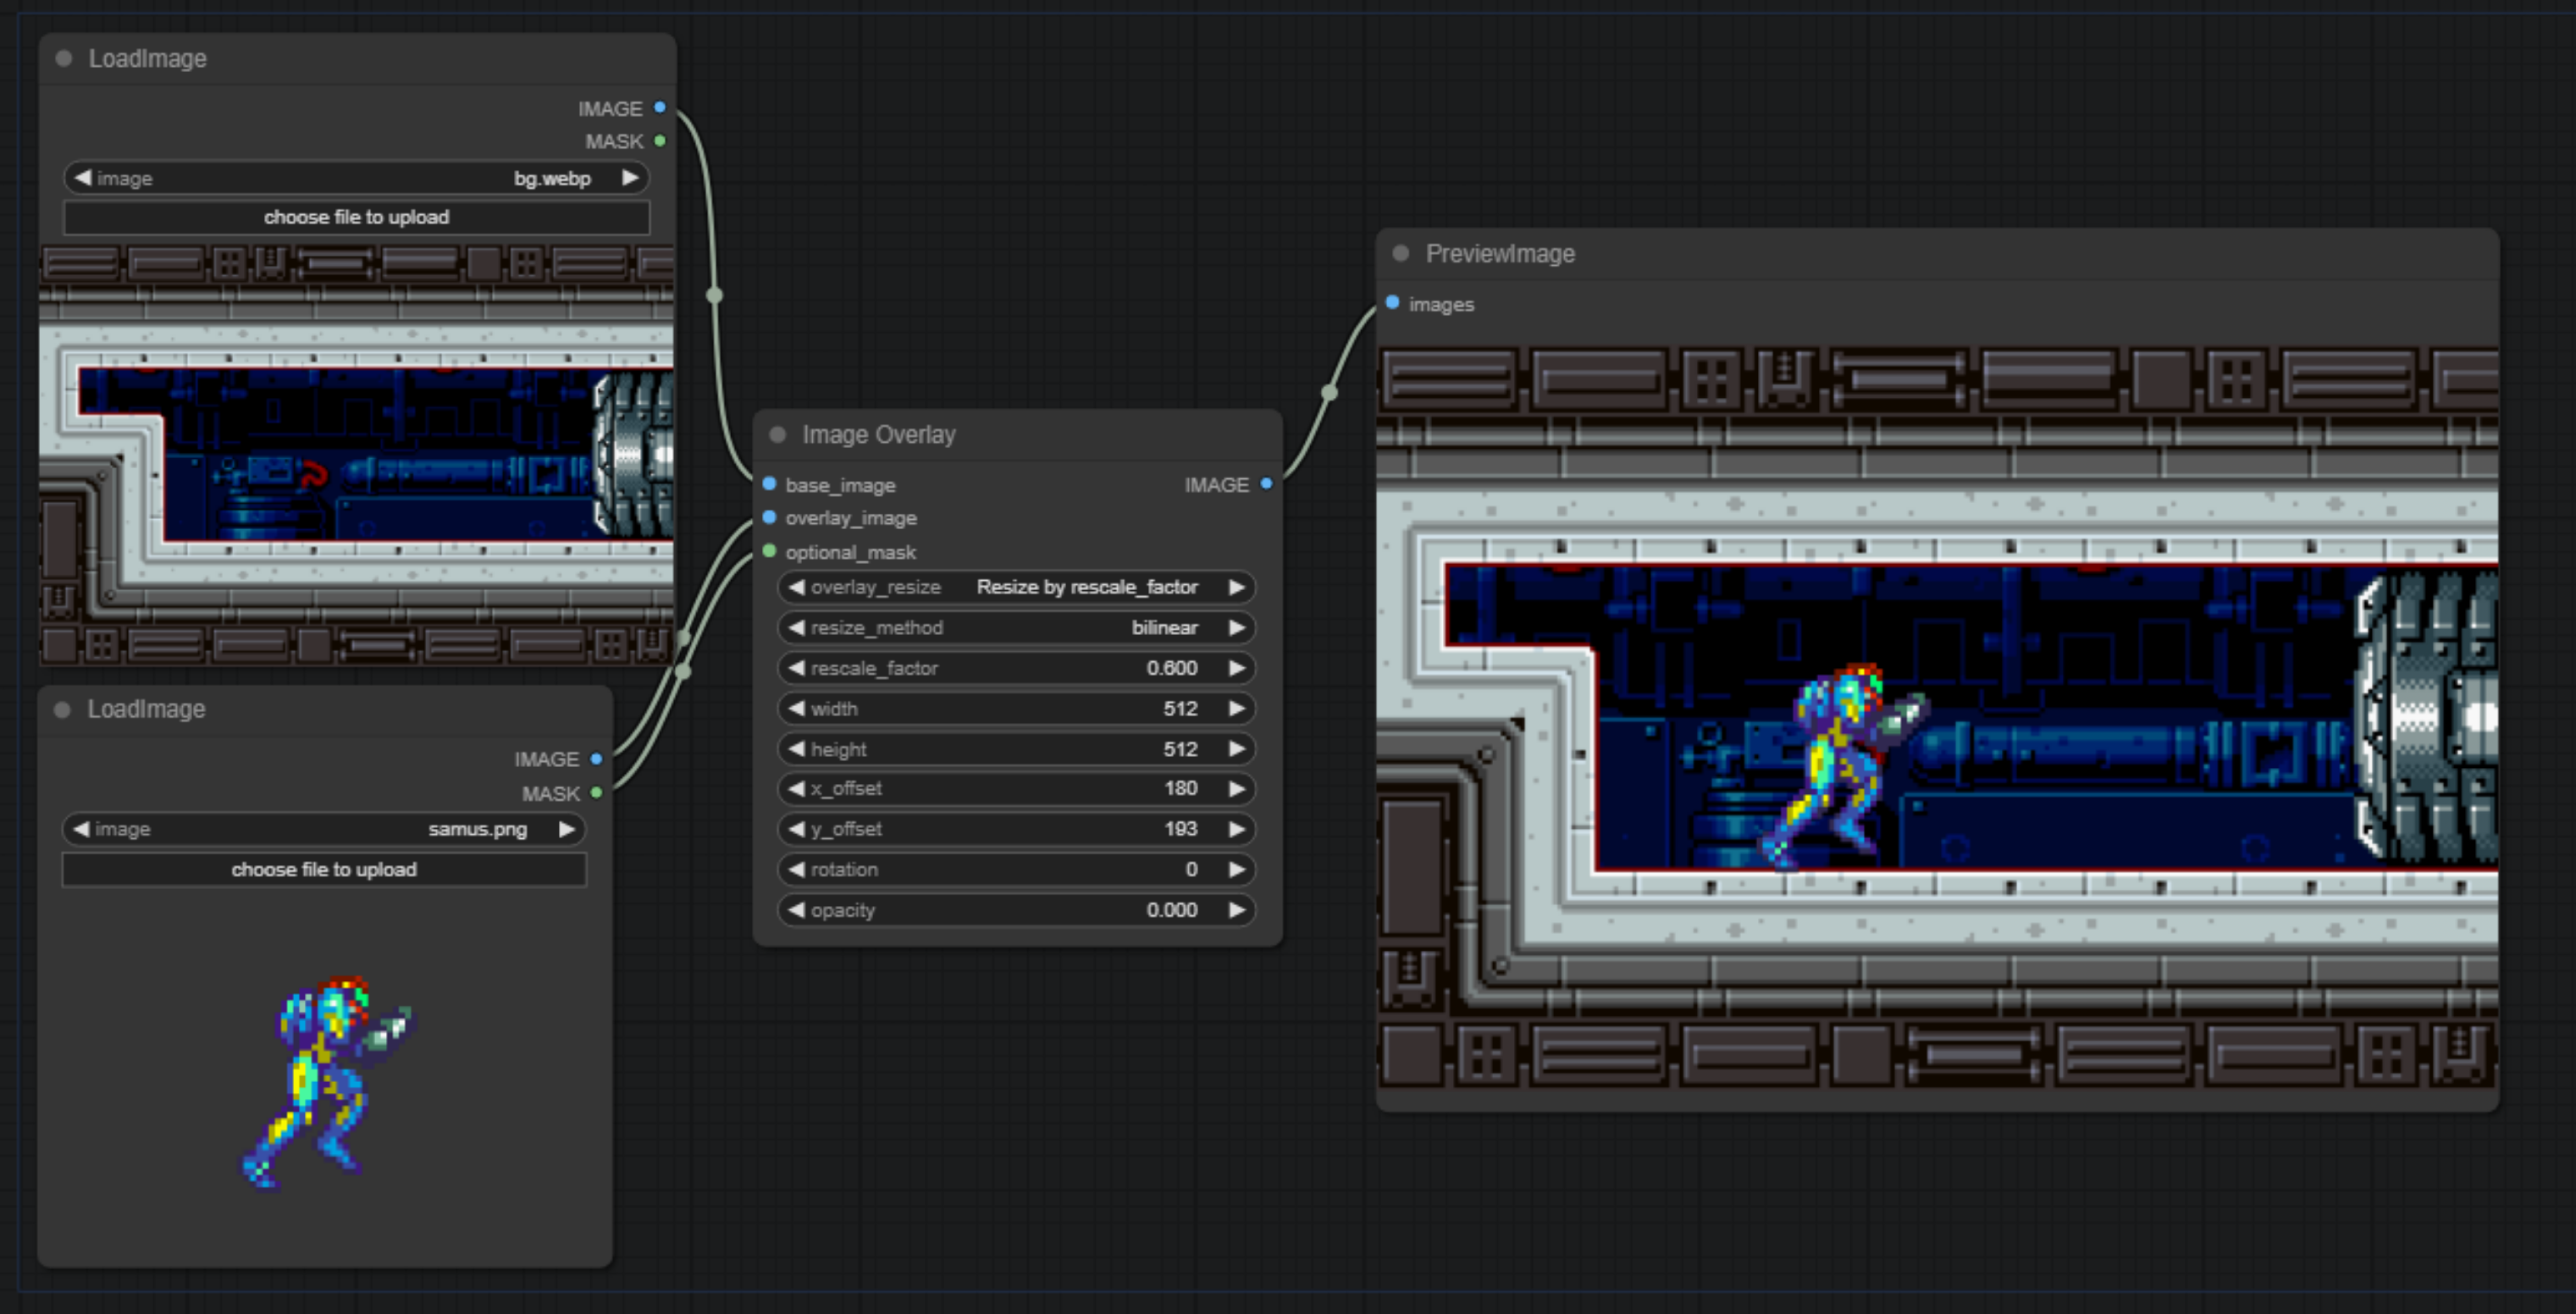The image size is (2576, 1314).
Task: Collapse the PreviewImage node via its title dot
Action: (x=1401, y=254)
